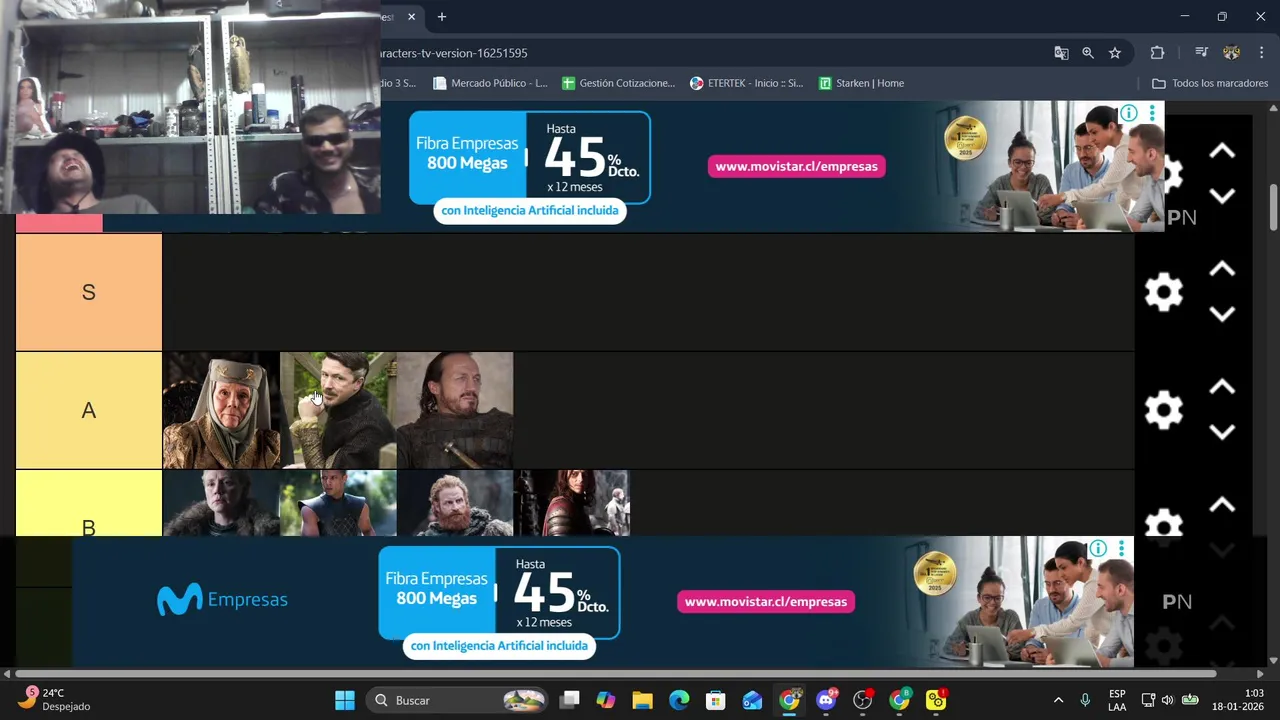This screenshot has width=1280, height=720.
Task: Move the top tier row up
Action: 1222,151
